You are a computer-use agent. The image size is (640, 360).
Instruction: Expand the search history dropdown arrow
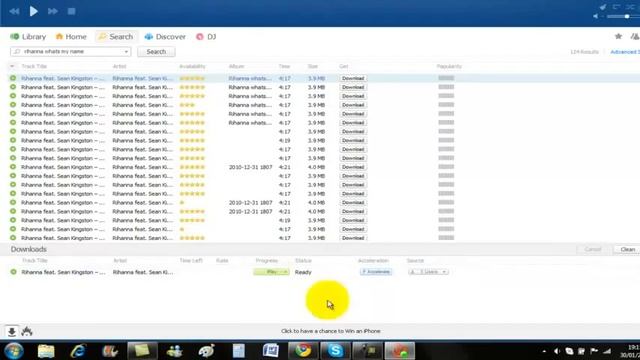pyautogui.click(x=126, y=52)
